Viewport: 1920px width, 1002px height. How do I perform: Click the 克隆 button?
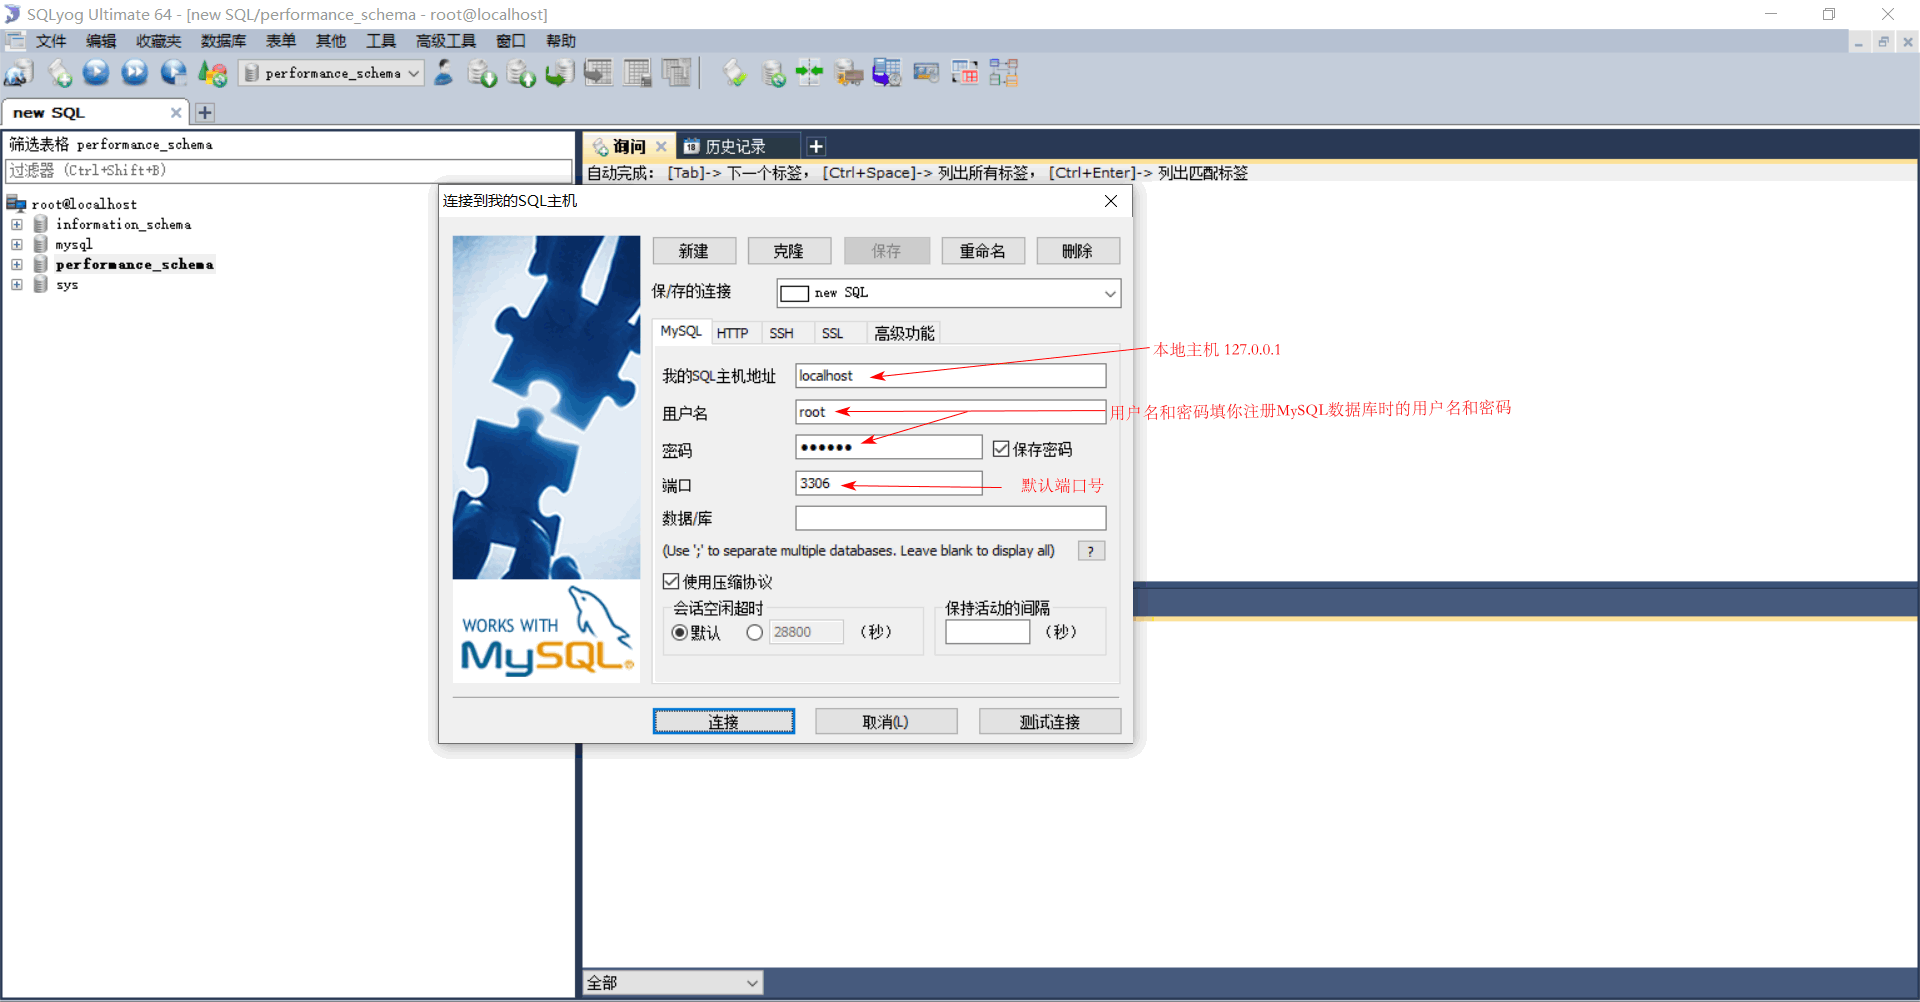[x=789, y=250]
